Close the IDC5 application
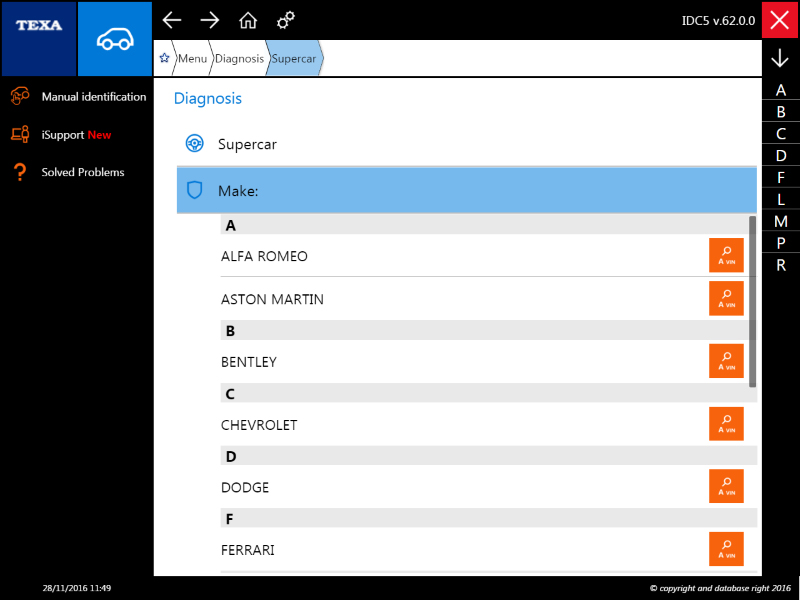The width and height of the screenshot is (800, 600). click(780, 20)
